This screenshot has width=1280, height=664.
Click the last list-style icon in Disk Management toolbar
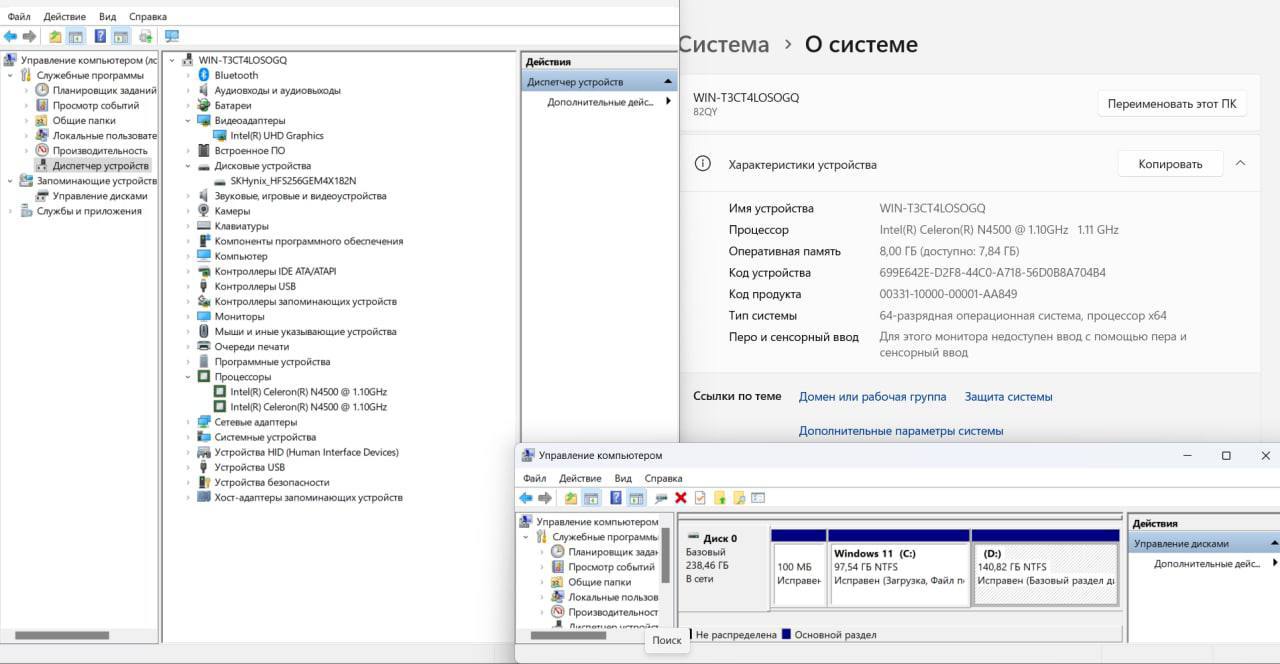pos(758,498)
